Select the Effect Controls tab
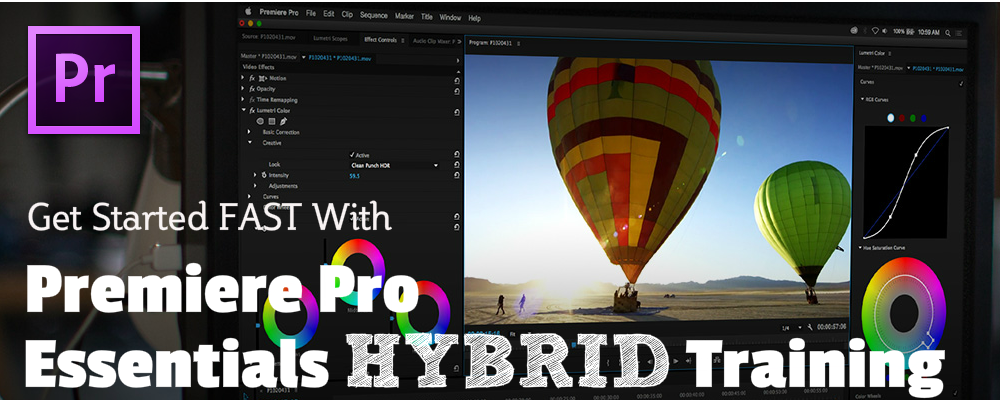 [x=380, y=40]
